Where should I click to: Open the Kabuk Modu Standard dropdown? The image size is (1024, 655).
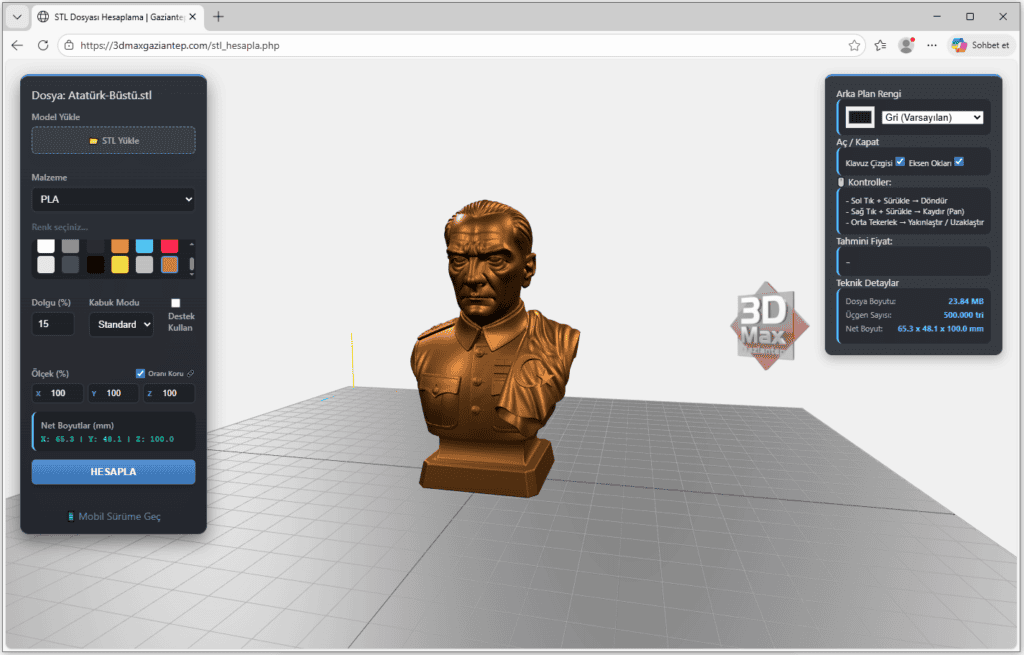click(121, 324)
